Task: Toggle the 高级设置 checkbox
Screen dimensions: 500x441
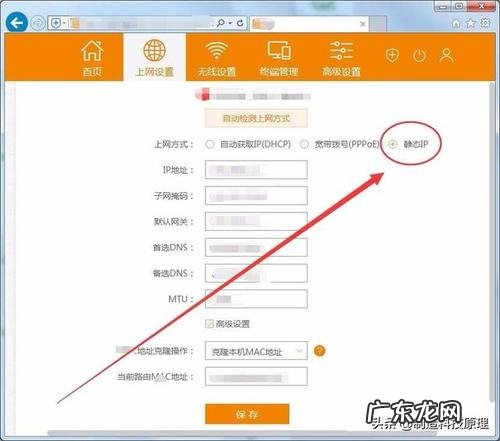Action: pyautogui.click(x=209, y=324)
